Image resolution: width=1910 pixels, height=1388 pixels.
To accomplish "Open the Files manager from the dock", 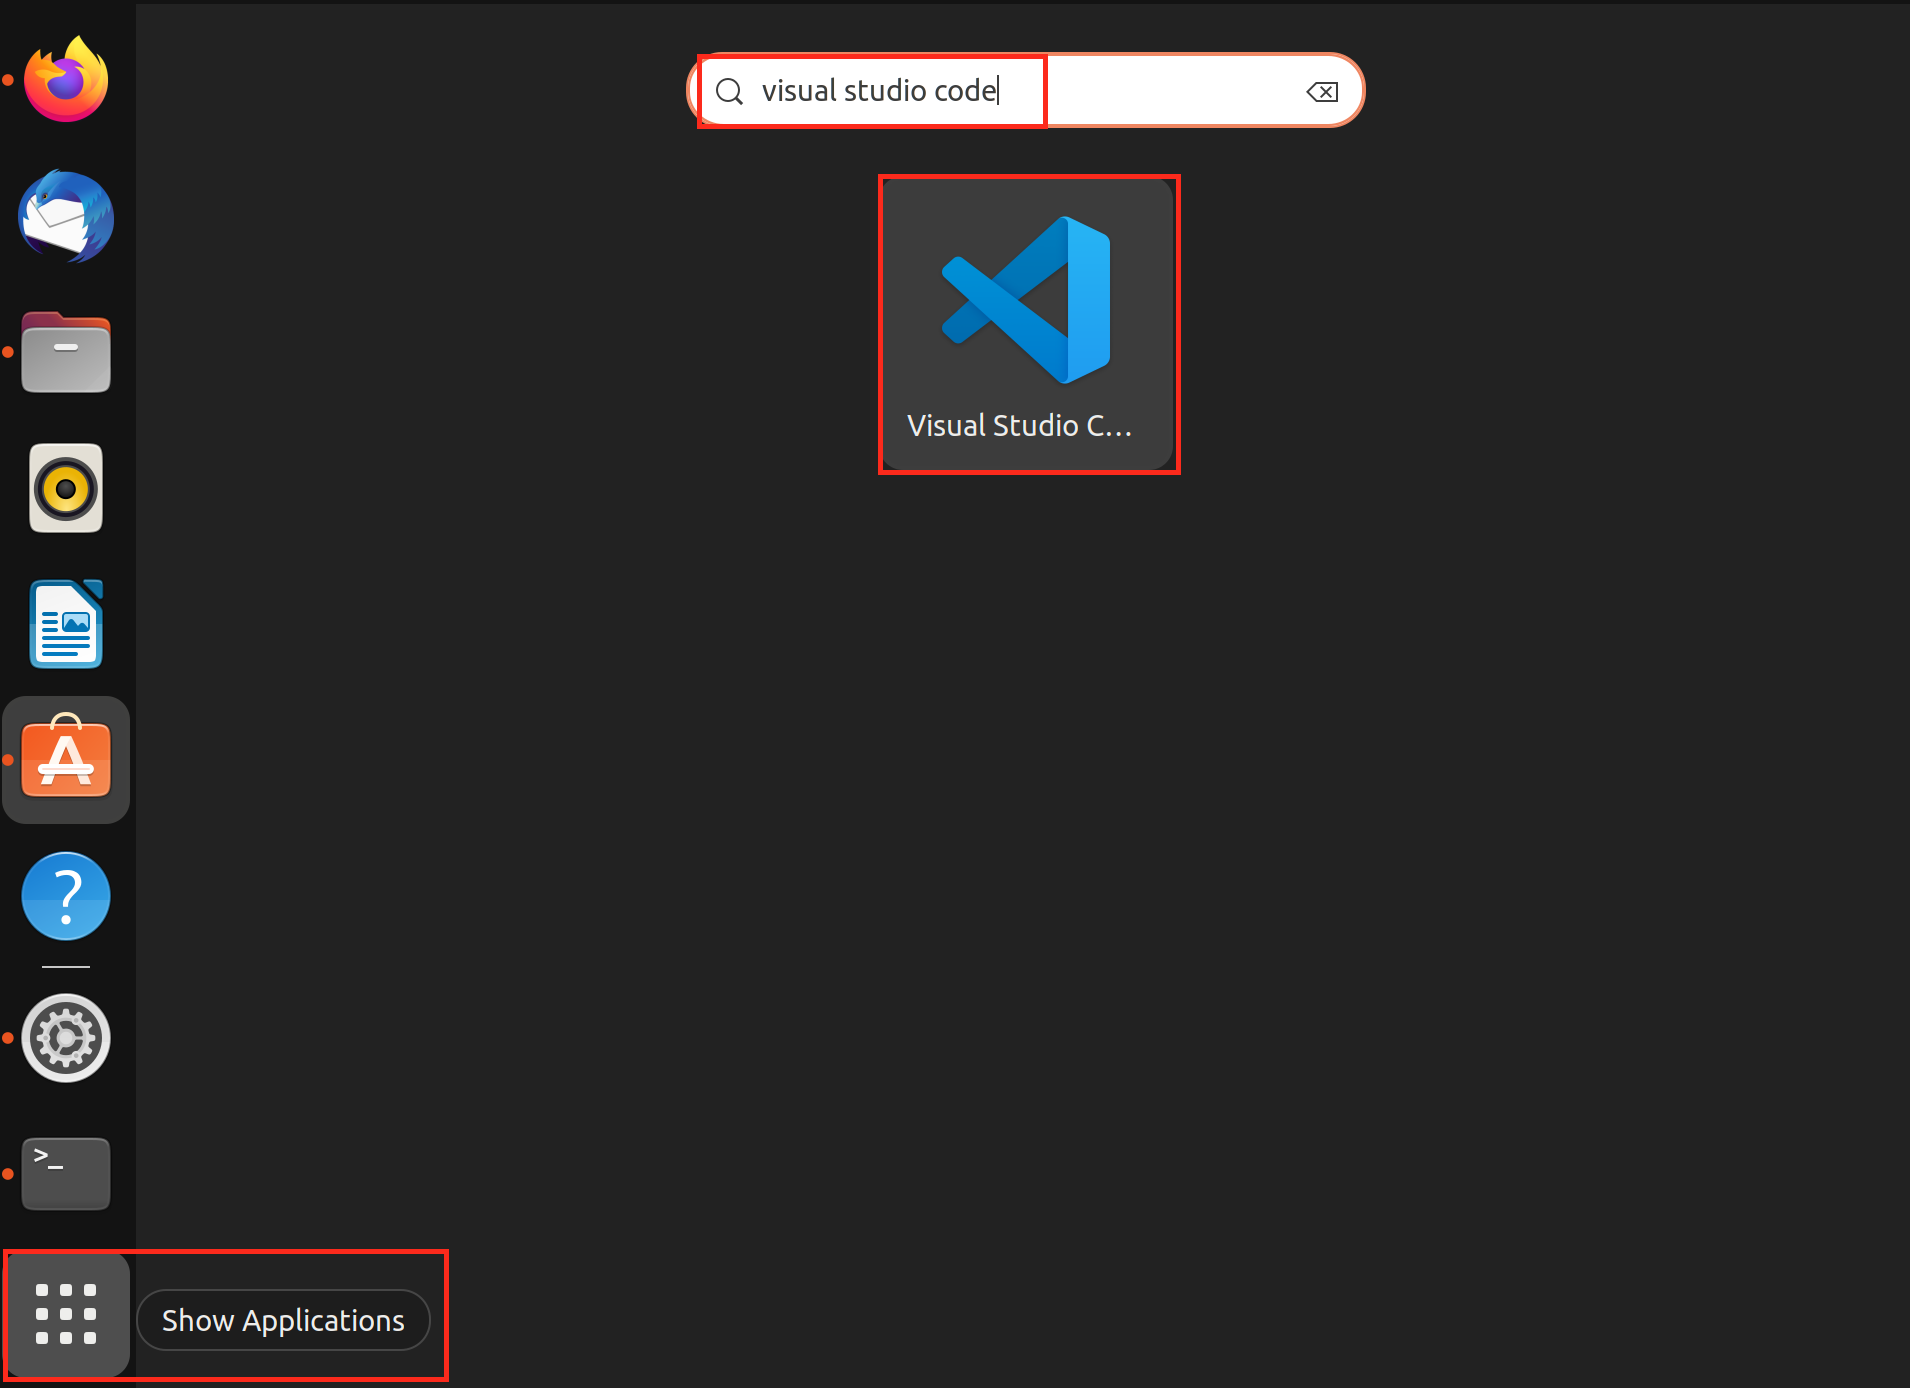I will click(x=66, y=352).
